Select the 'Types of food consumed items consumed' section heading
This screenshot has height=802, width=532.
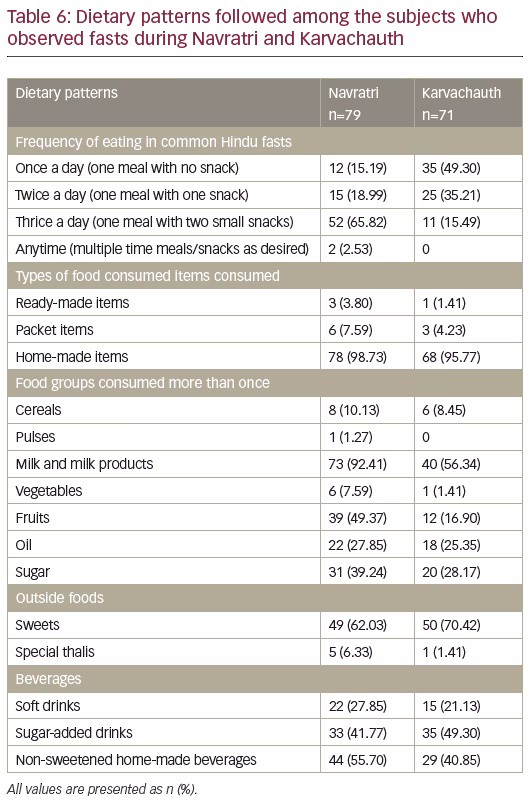[147, 276]
